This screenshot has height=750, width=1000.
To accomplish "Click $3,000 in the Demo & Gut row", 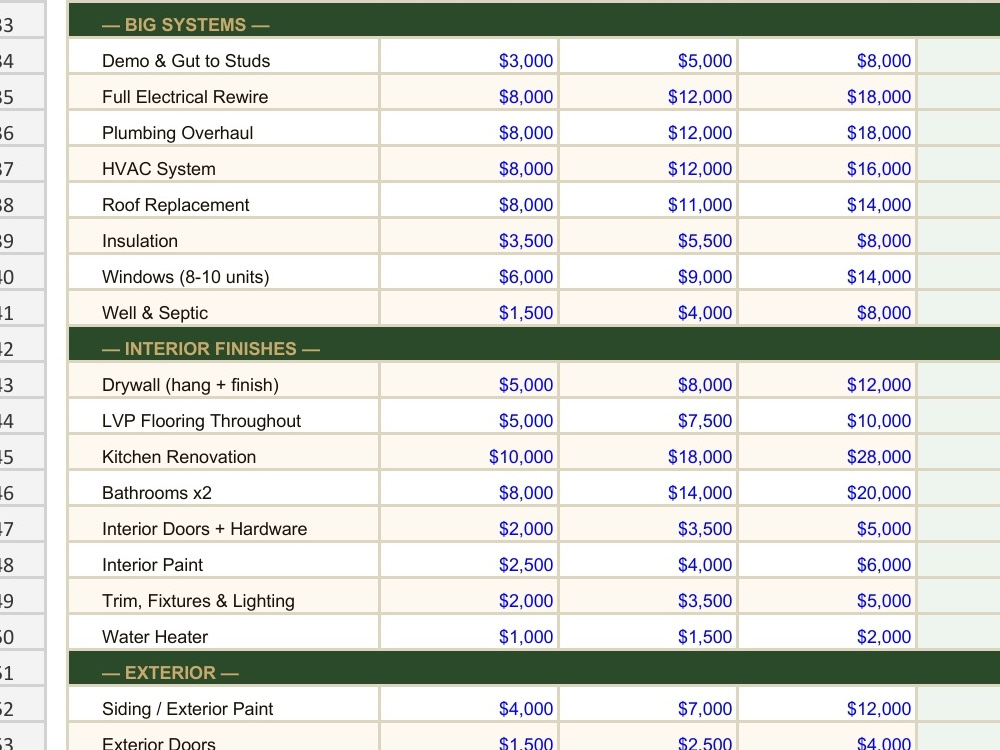I will 469,56.
